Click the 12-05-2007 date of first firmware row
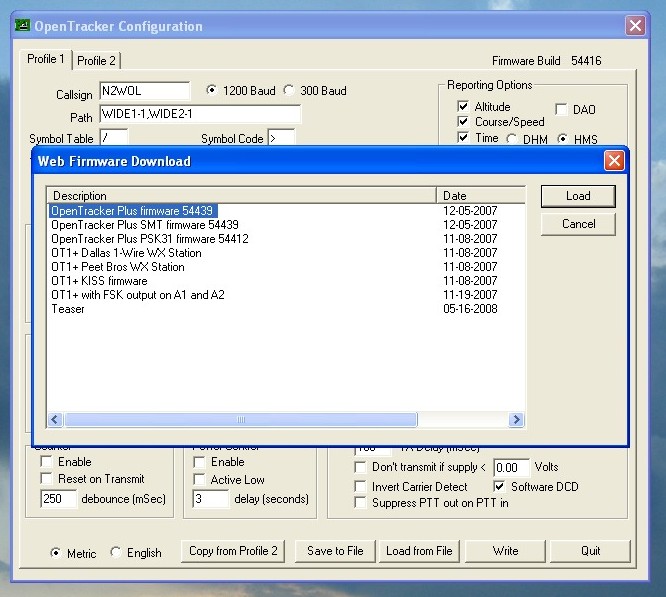 point(470,211)
